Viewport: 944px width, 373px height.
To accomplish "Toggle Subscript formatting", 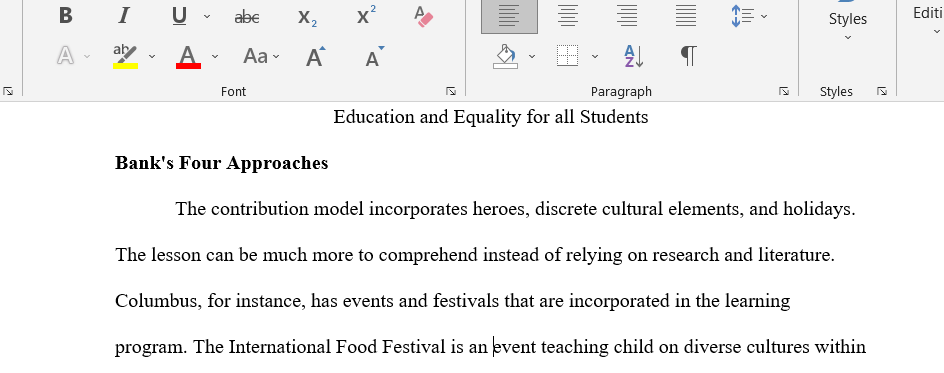I will click(x=307, y=17).
